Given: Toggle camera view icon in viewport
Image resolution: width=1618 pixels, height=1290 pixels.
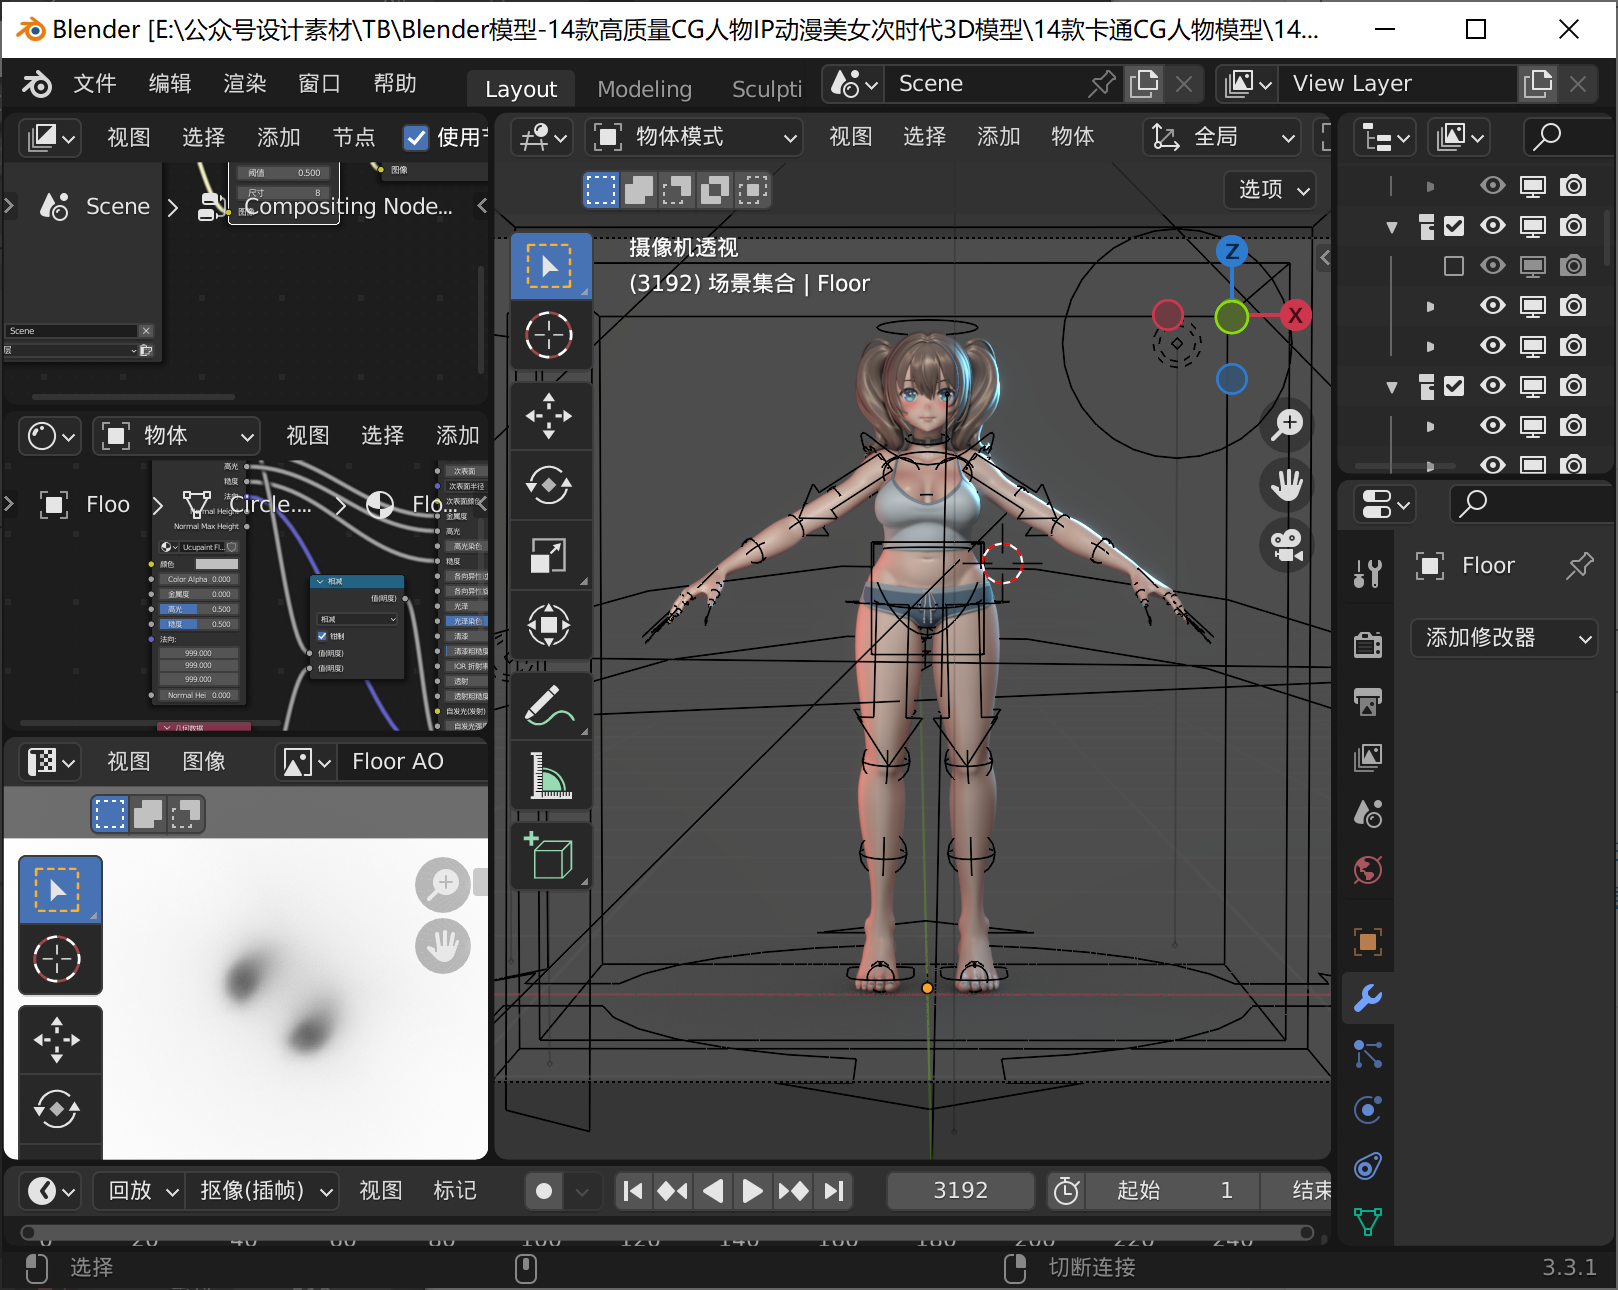Looking at the screenshot, I should pyautogui.click(x=1287, y=546).
